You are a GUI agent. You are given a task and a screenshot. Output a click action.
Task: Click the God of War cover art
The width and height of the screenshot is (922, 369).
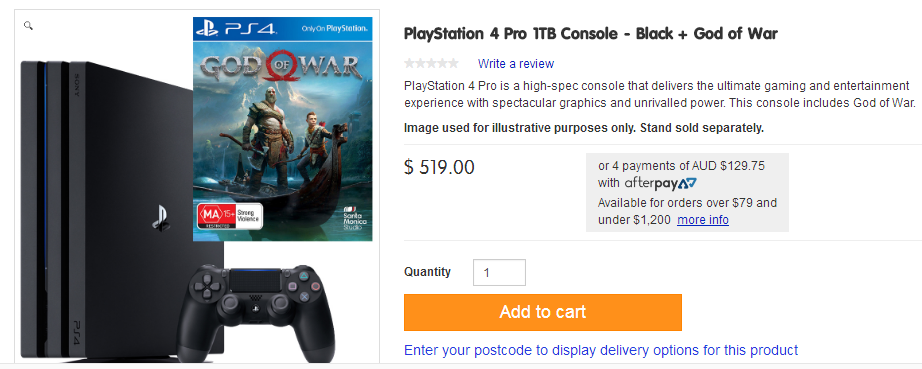(283, 129)
